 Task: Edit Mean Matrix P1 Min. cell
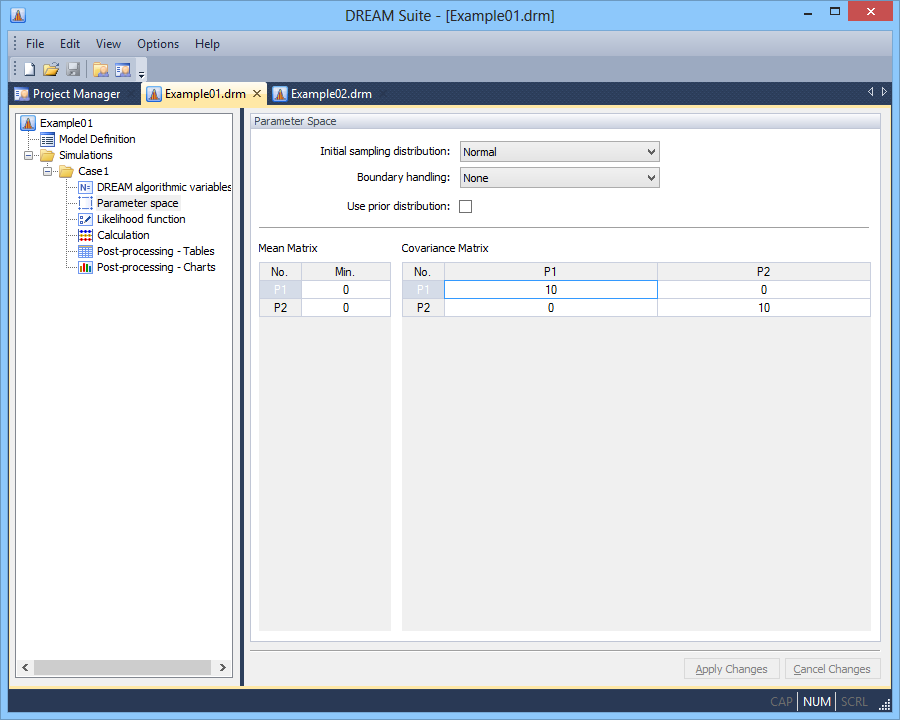(x=346, y=290)
